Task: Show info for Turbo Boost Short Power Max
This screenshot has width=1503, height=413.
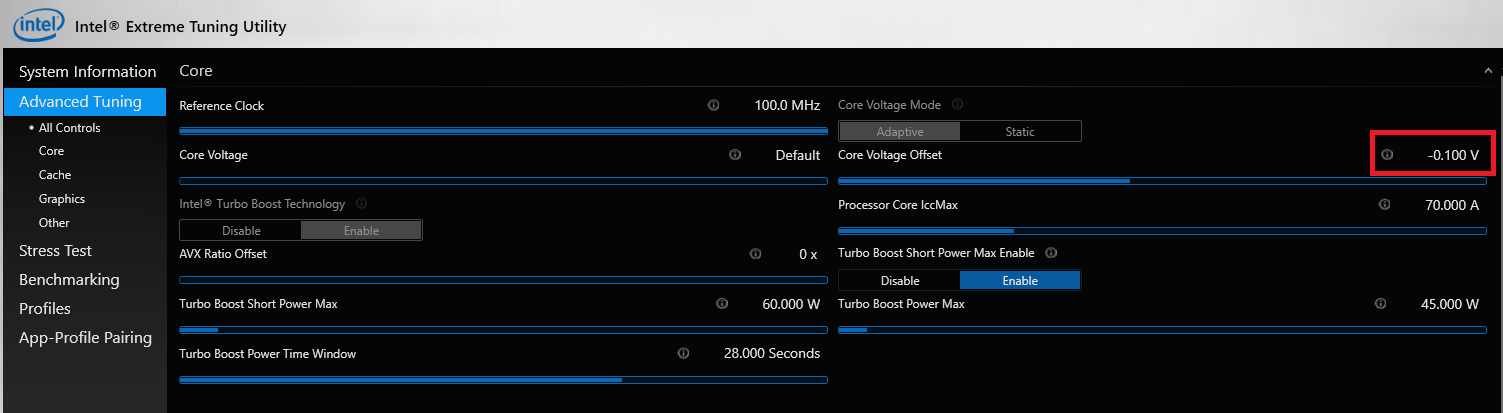Action: pos(721,303)
